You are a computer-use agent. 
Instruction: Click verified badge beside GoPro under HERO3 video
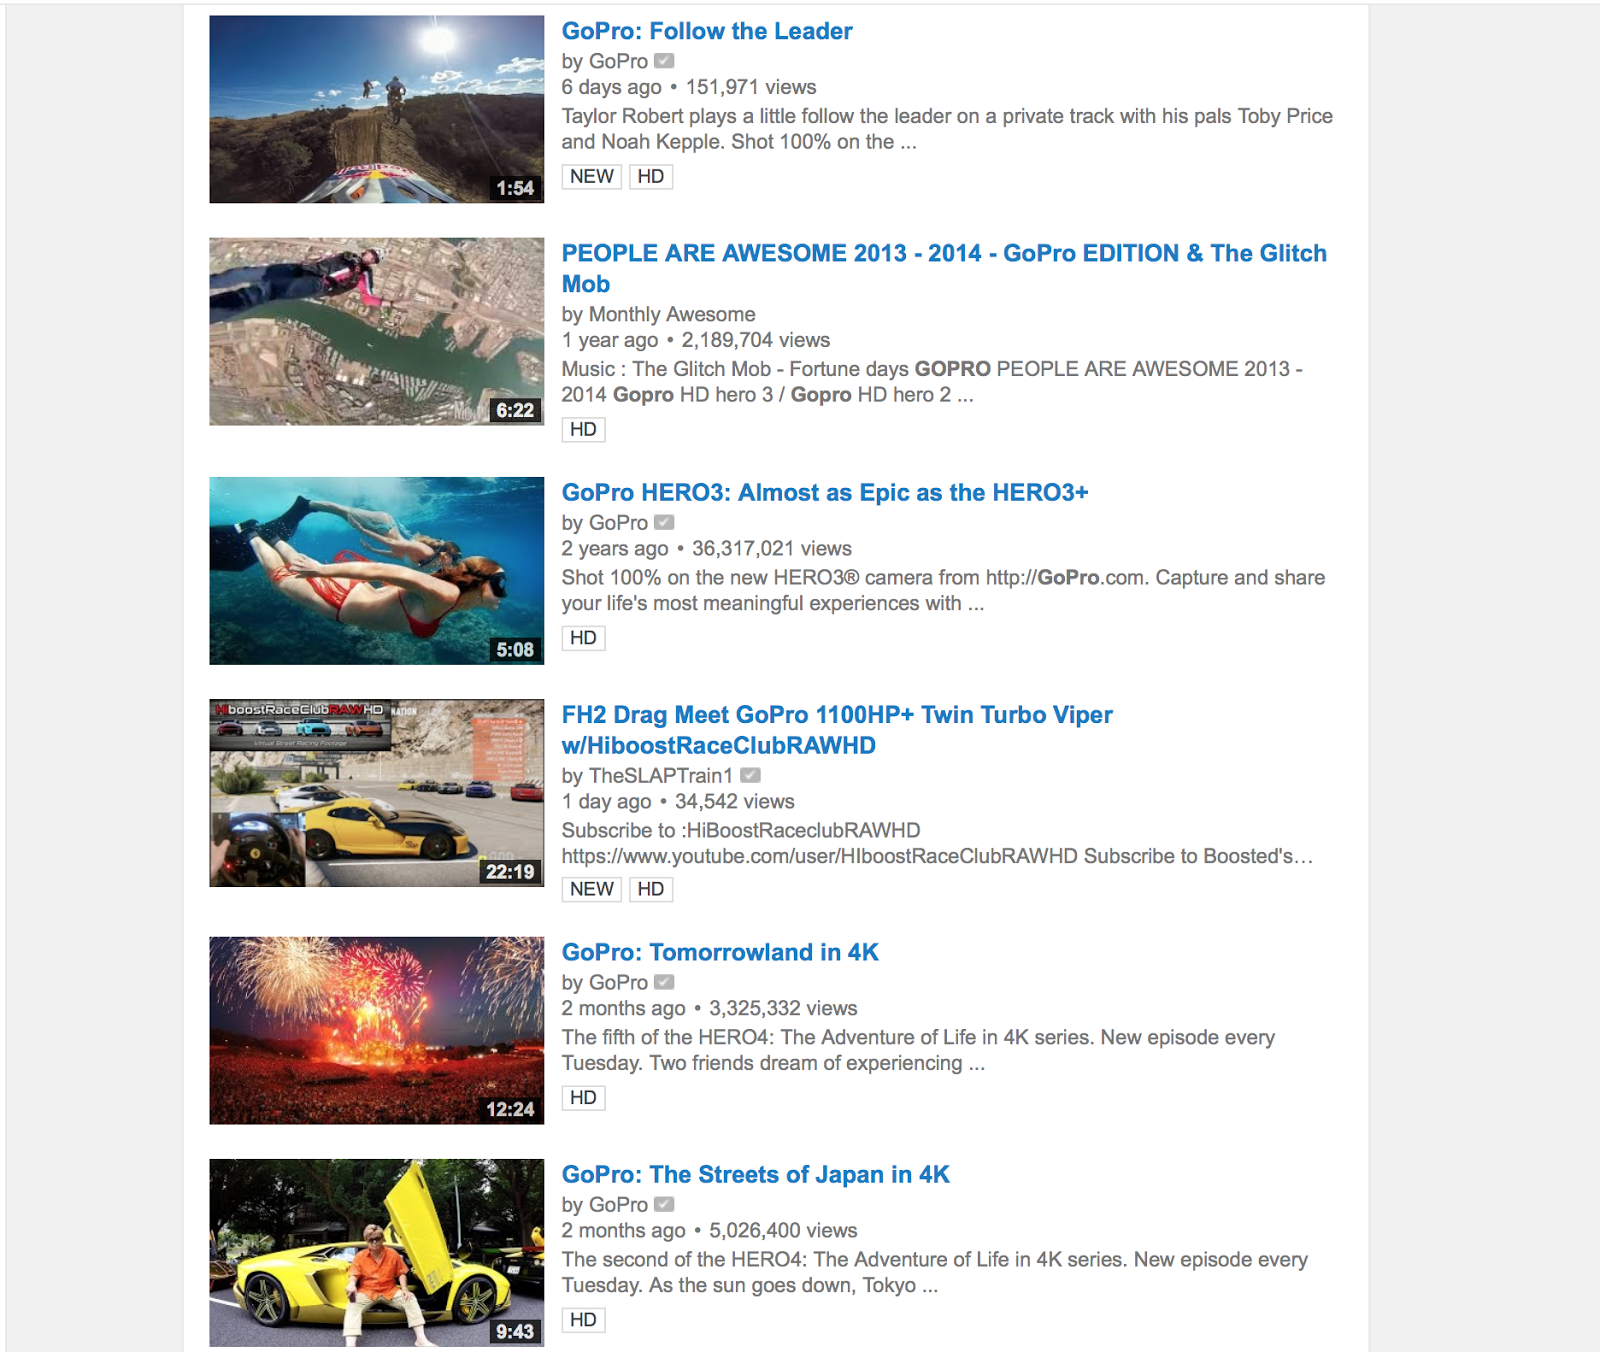point(664,522)
